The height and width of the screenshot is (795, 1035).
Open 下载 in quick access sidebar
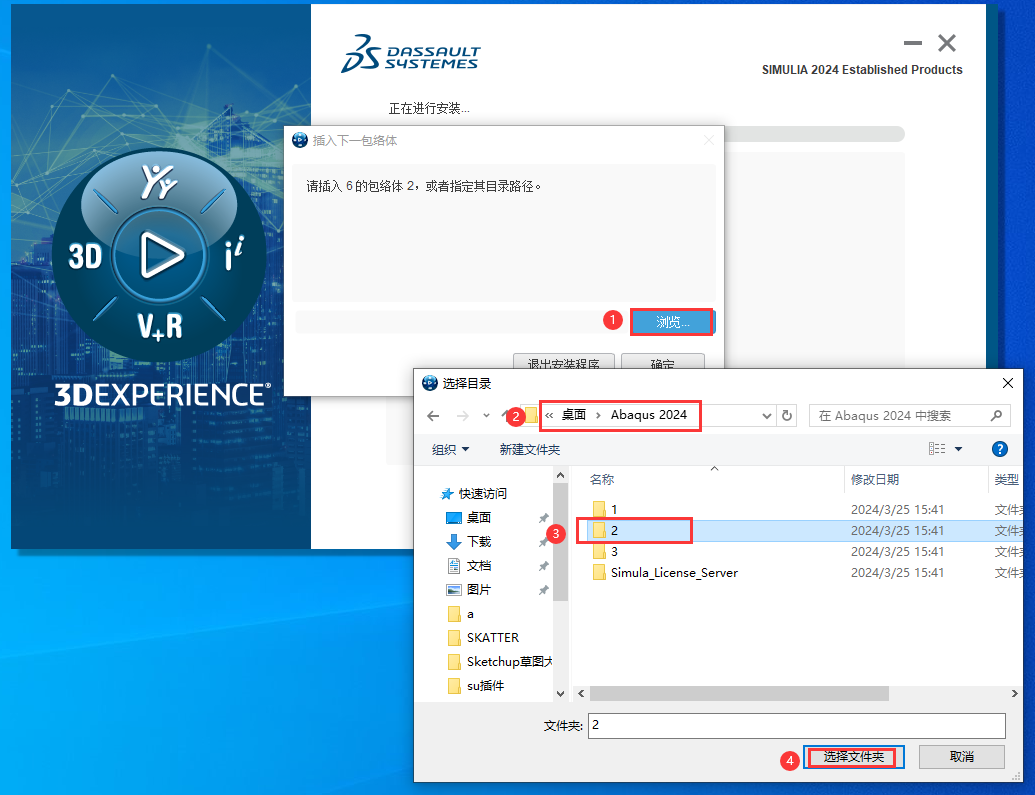point(479,541)
